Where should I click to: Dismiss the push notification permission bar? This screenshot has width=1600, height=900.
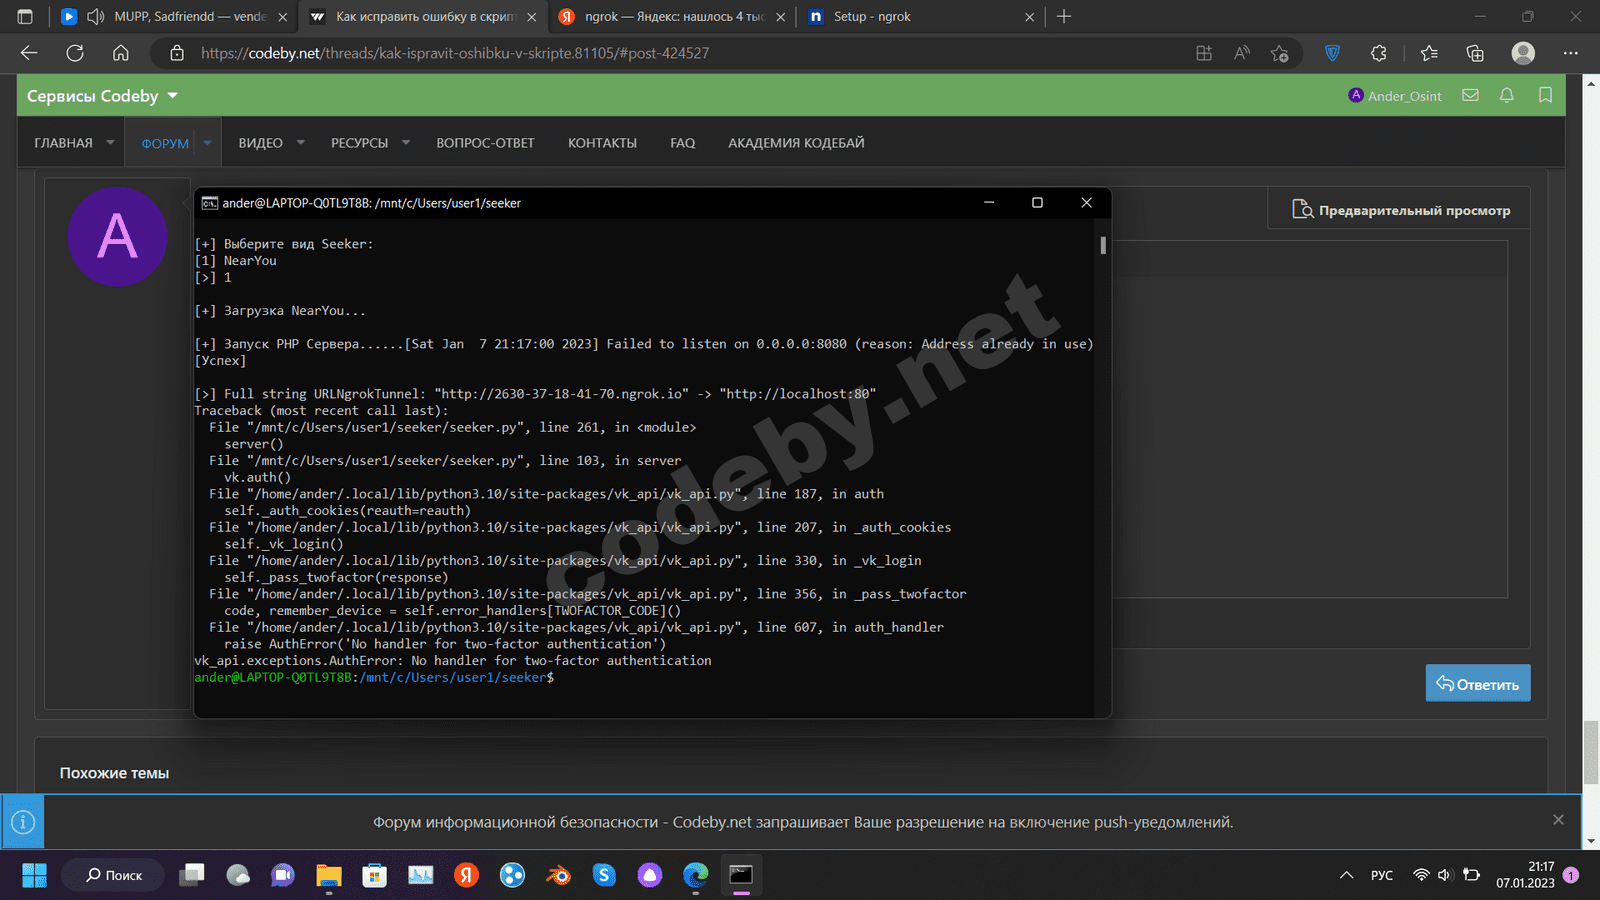(x=1558, y=820)
